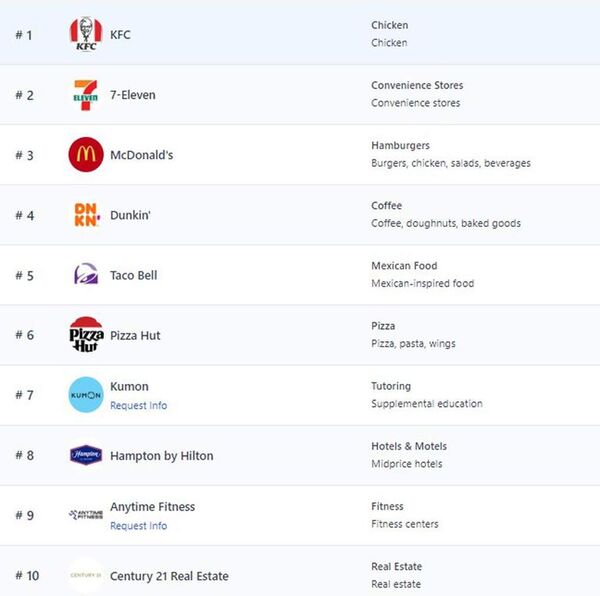Select the Taco Bell franchise name
This screenshot has width=600, height=596.
coord(134,275)
